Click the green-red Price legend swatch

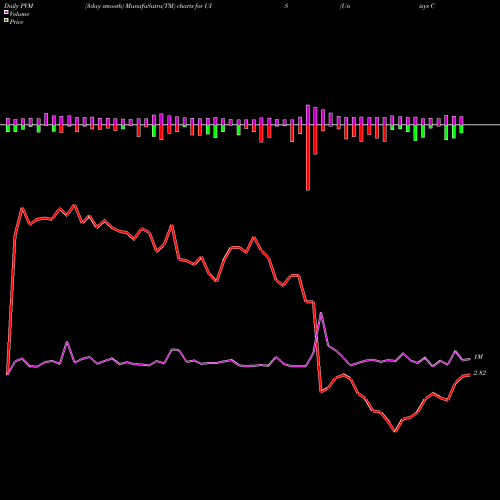click(x=6, y=21)
